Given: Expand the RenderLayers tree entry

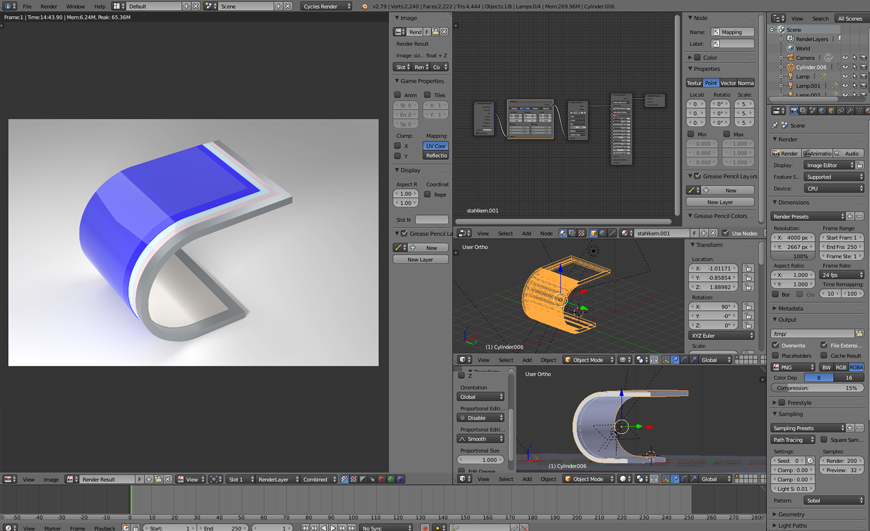Looking at the screenshot, I should 781,39.
